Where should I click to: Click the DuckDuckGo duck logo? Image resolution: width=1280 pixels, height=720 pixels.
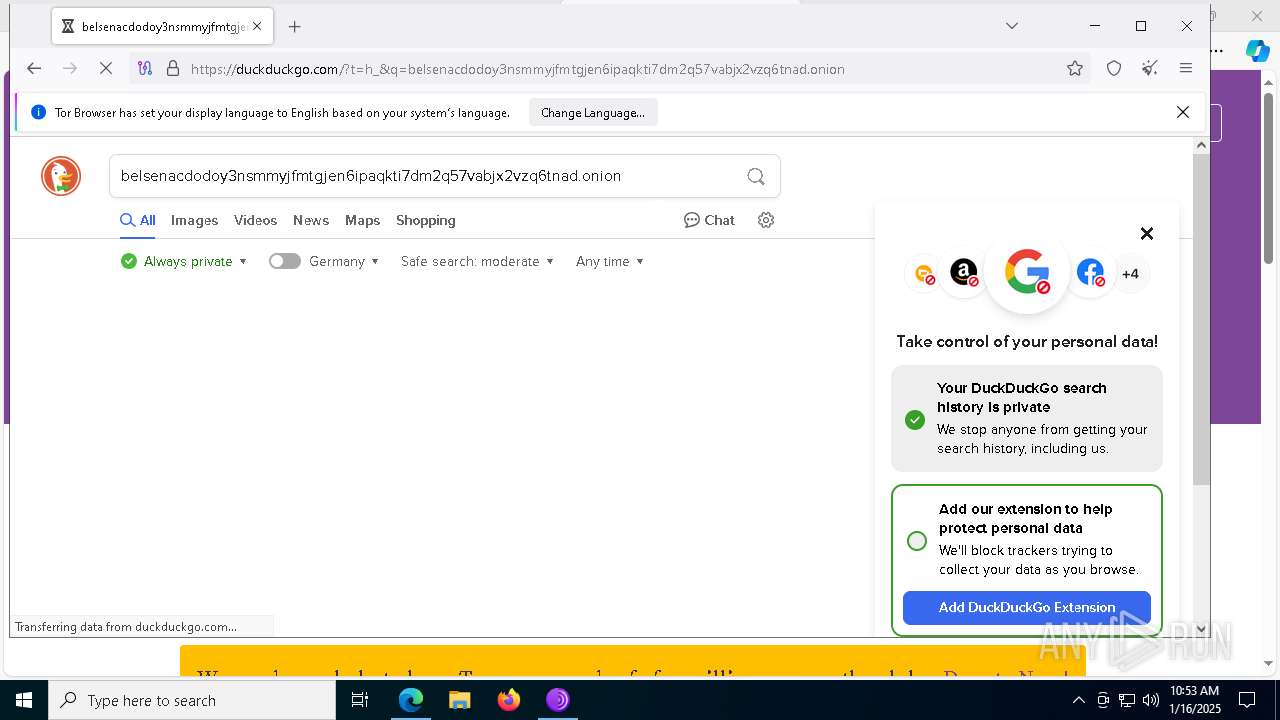point(61,176)
